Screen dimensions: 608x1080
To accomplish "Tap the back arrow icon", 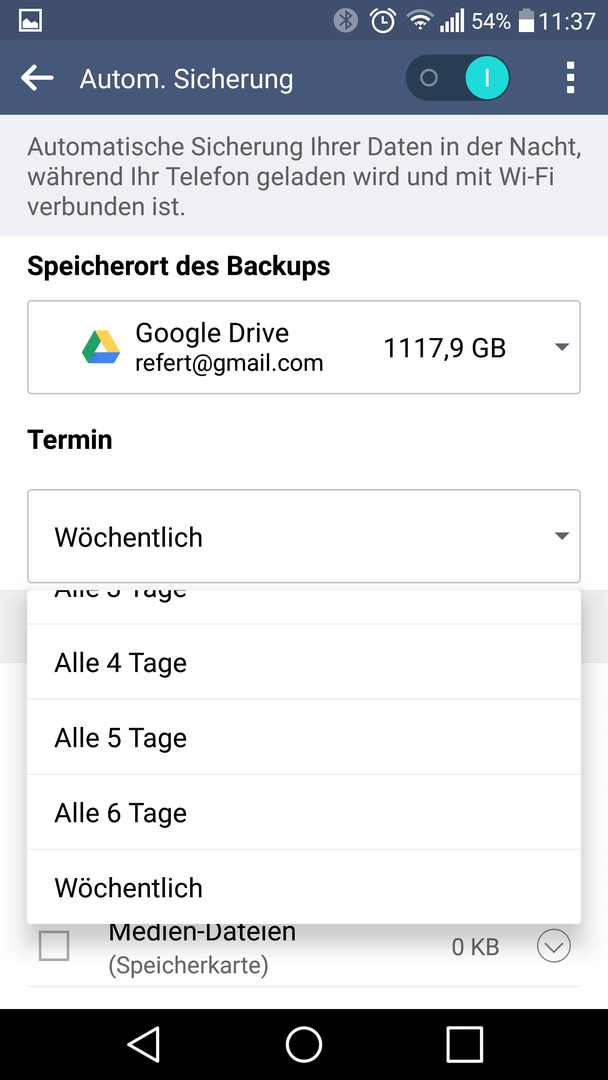I will coord(37,78).
